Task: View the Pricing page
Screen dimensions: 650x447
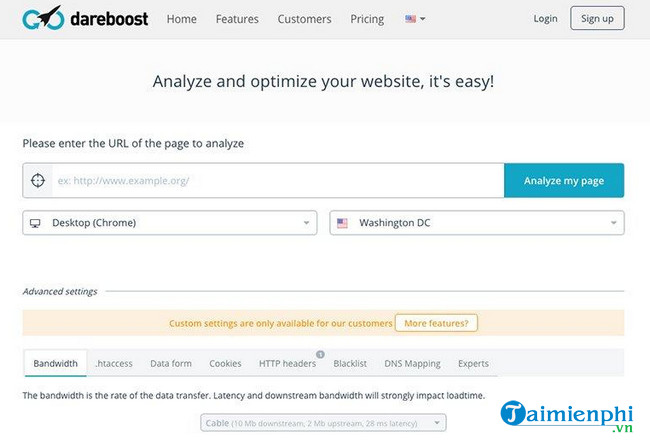Action: coord(367,19)
